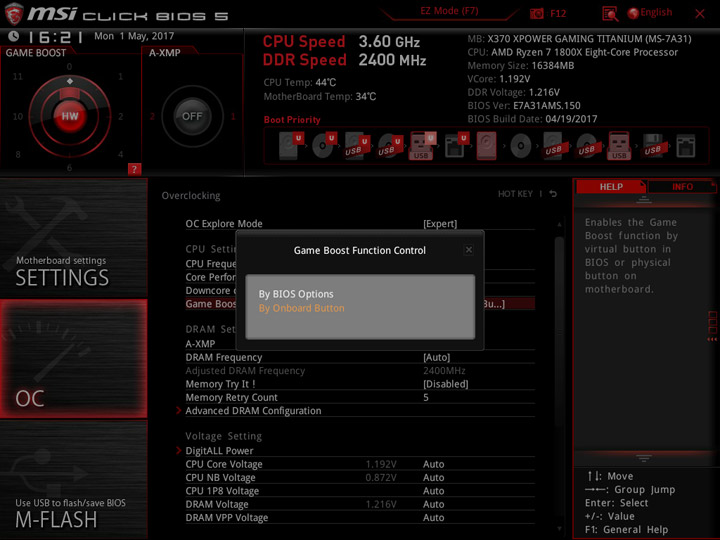
Task: Open OC Explore Mode Expert value
Action: (x=440, y=224)
